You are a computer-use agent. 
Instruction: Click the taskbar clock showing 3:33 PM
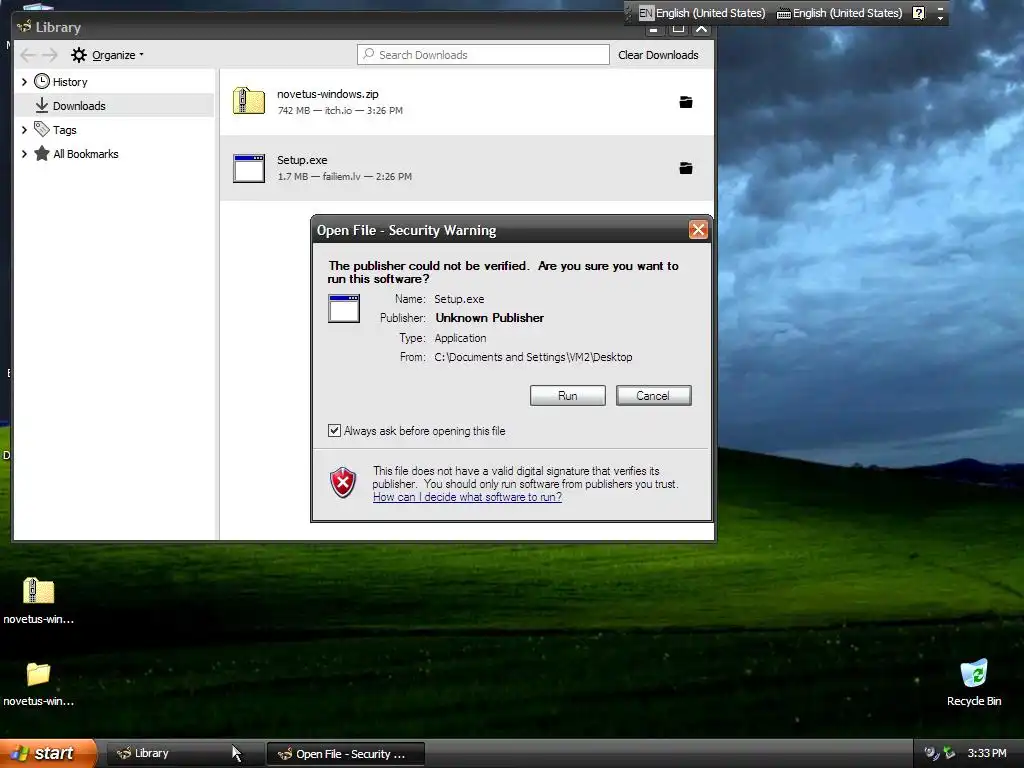click(987, 753)
